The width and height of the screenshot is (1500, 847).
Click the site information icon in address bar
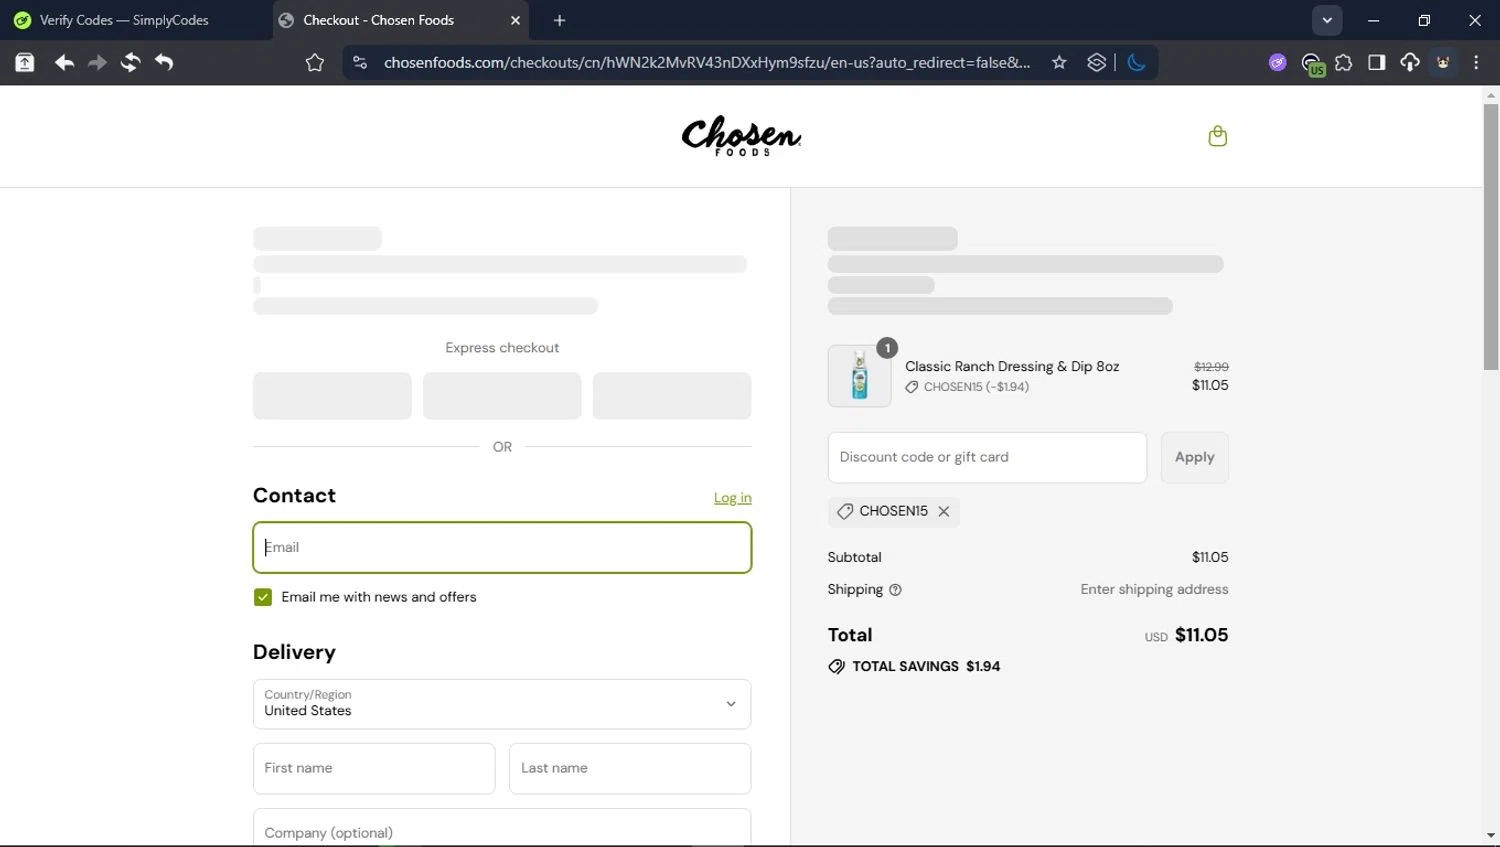click(360, 62)
